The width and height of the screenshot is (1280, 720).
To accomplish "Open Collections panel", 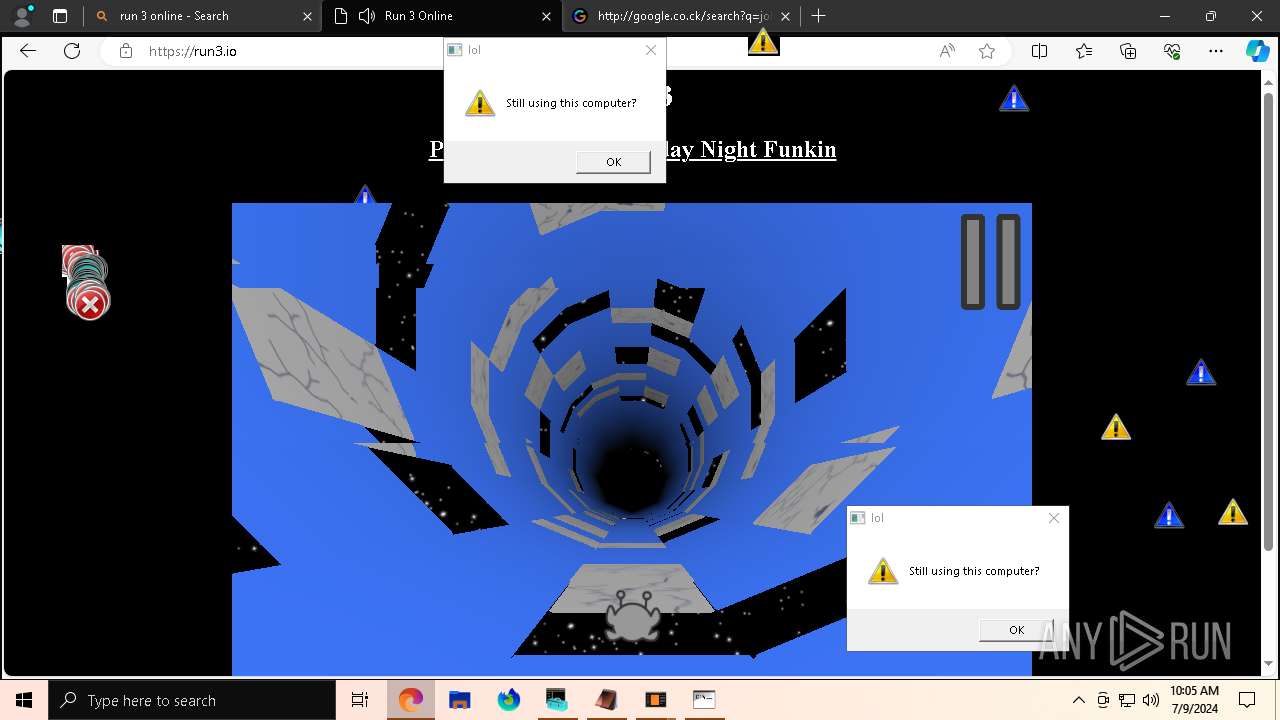I will (x=1128, y=51).
